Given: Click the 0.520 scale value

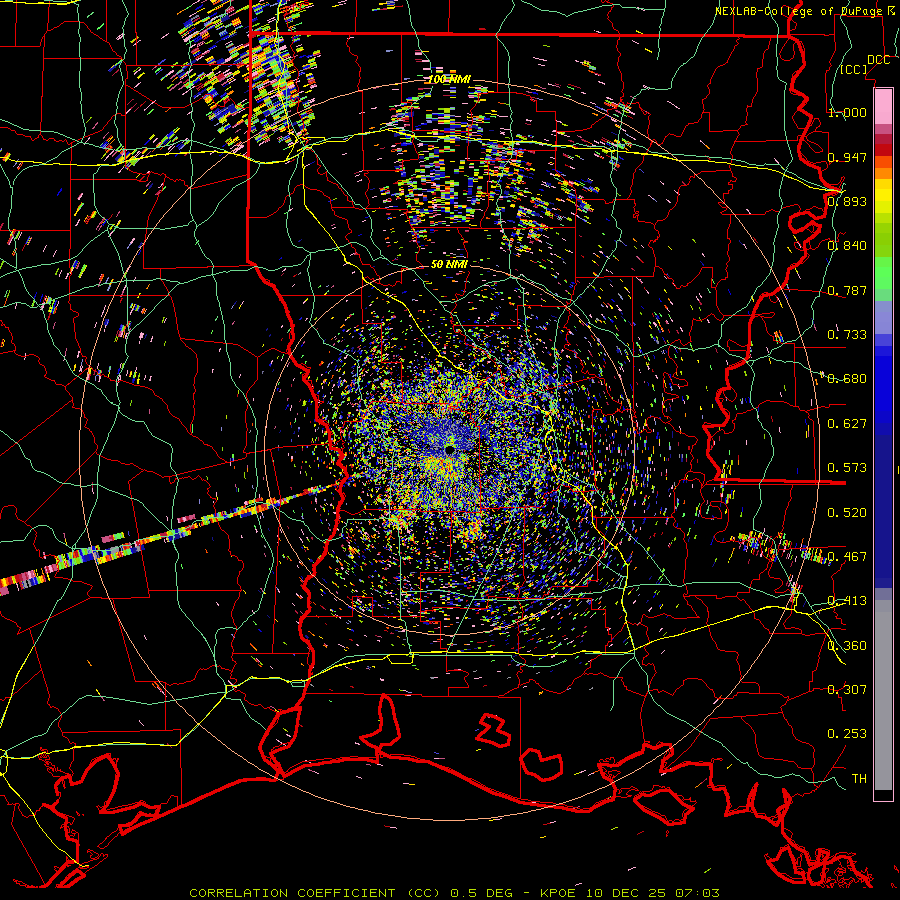Looking at the screenshot, I should point(847,513).
